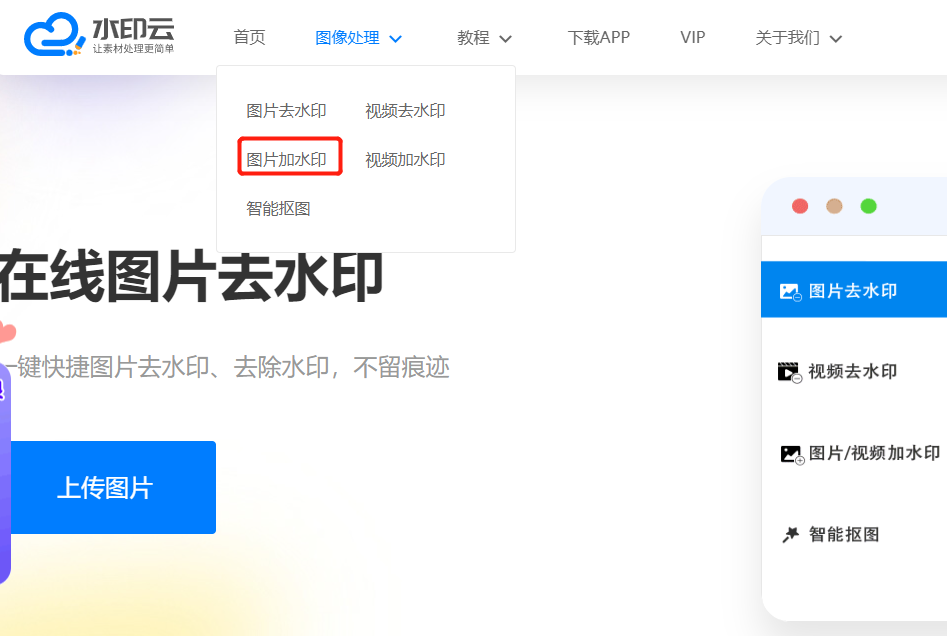Open the 下载APP link
Viewport: 947px width, 636px height.
point(598,38)
